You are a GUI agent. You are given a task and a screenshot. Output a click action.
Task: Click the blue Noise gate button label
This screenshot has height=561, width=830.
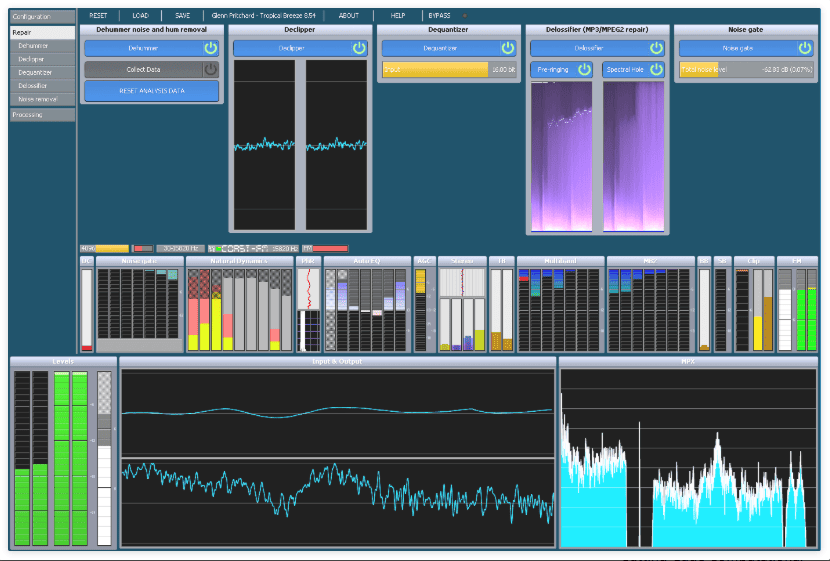737,48
